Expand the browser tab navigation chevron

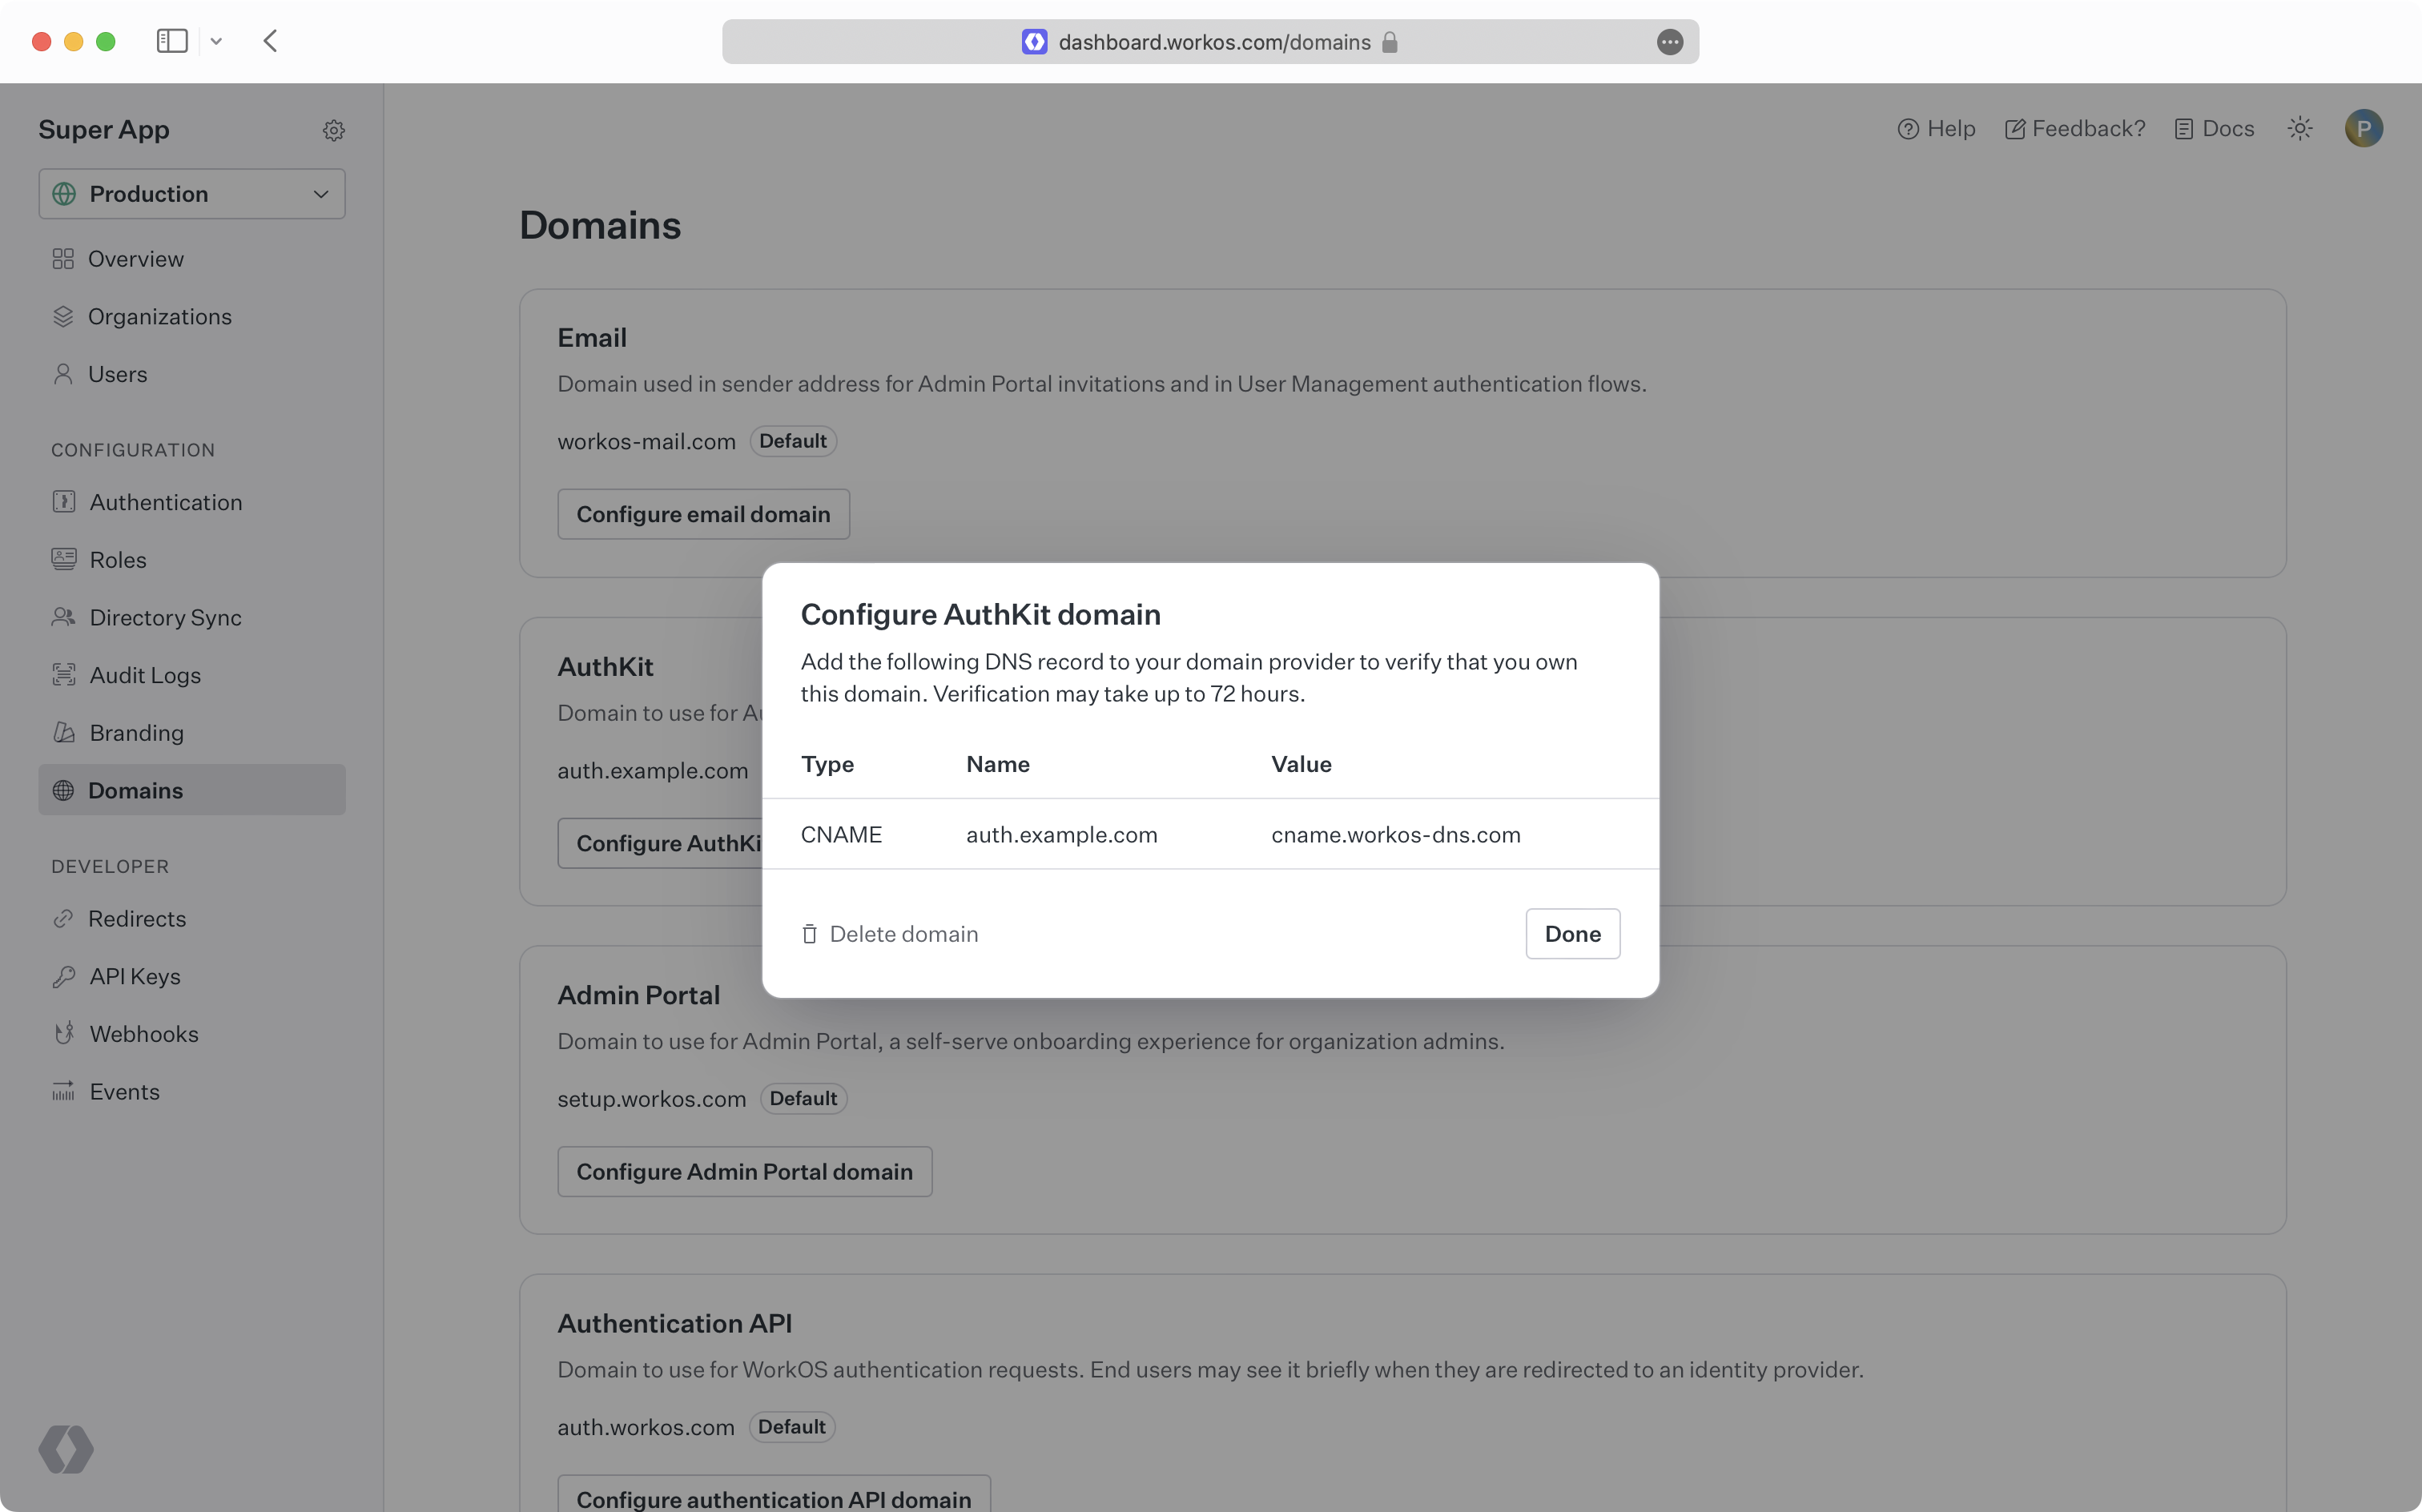pyautogui.click(x=216, y=40)
